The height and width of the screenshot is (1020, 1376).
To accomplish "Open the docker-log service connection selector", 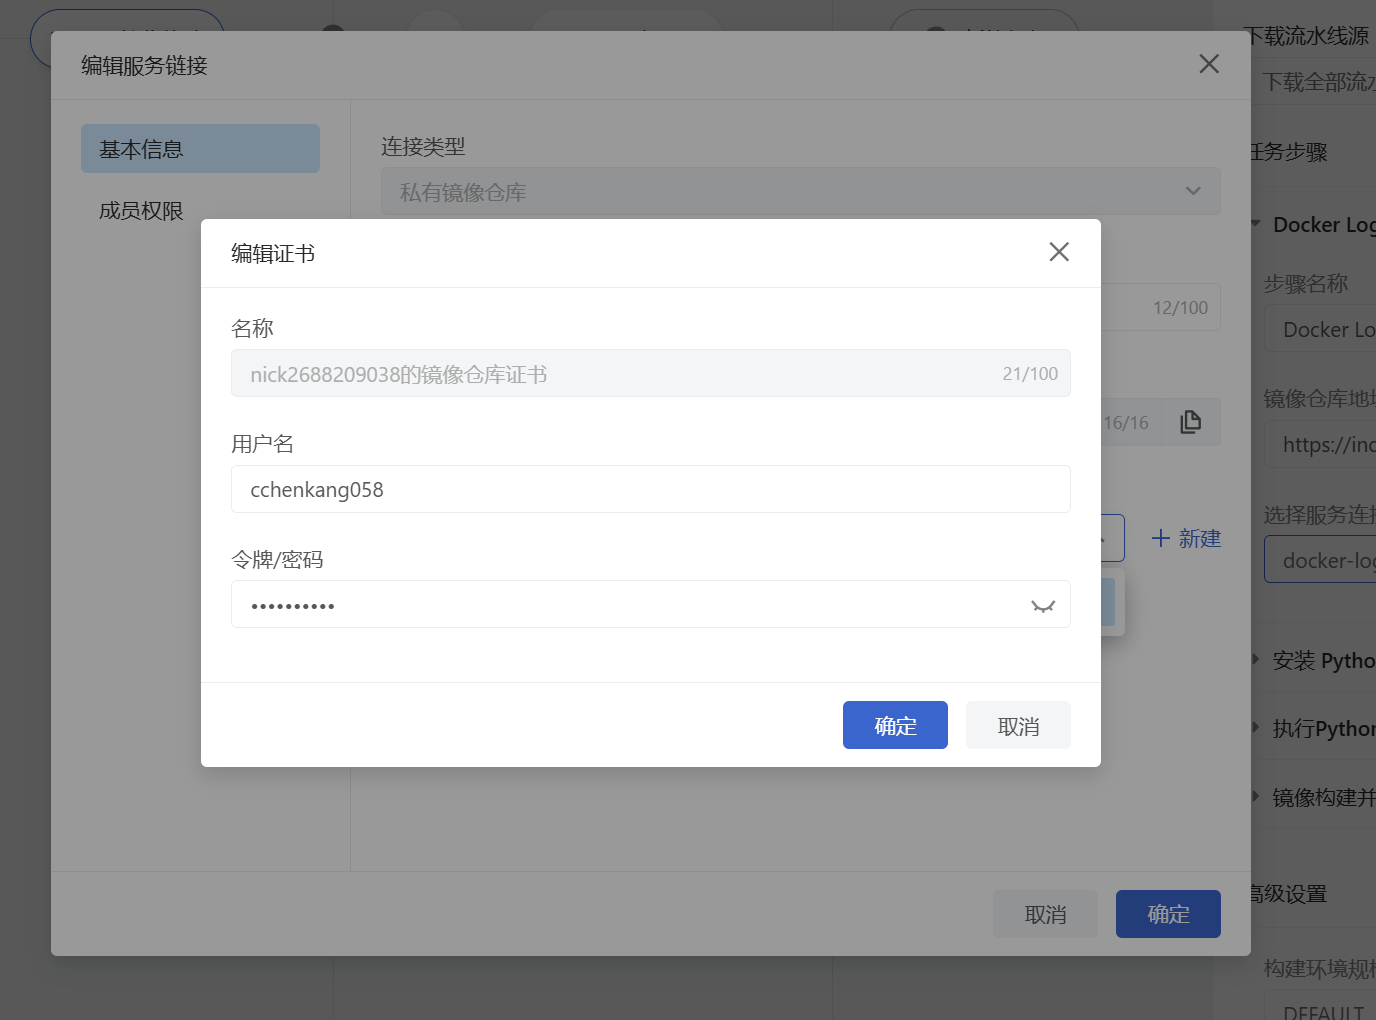I will [1320, 560].
